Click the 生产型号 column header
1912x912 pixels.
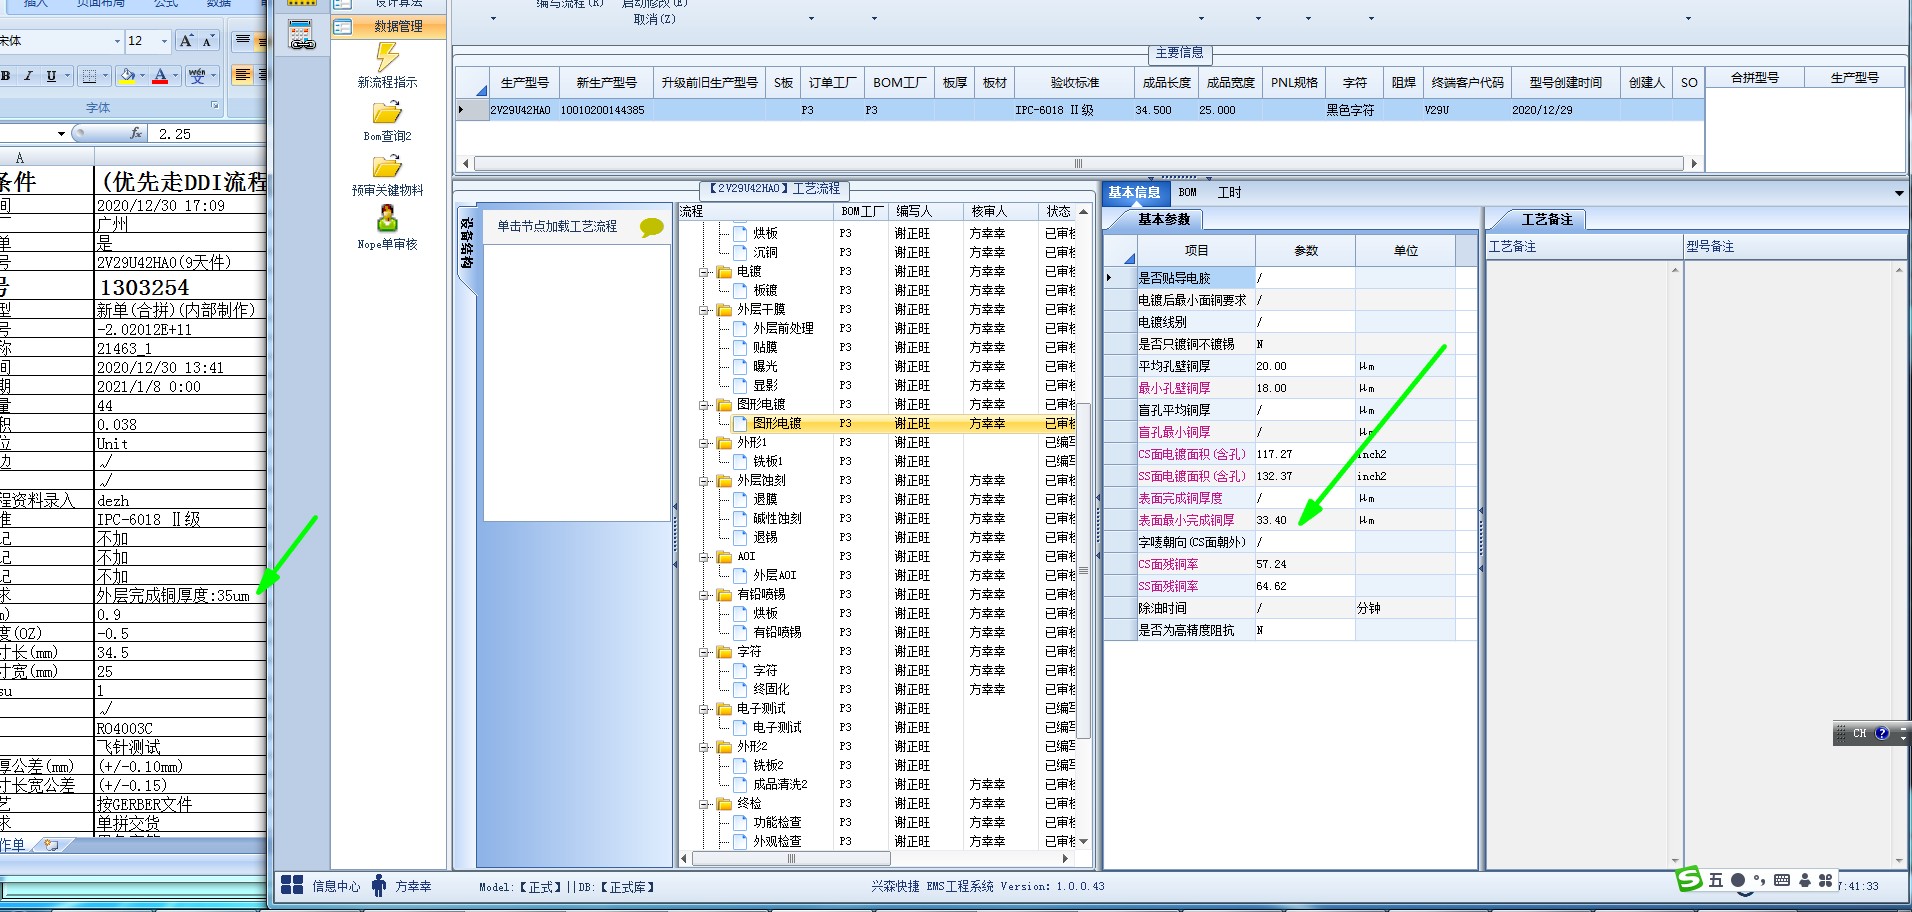pos(524,83)
